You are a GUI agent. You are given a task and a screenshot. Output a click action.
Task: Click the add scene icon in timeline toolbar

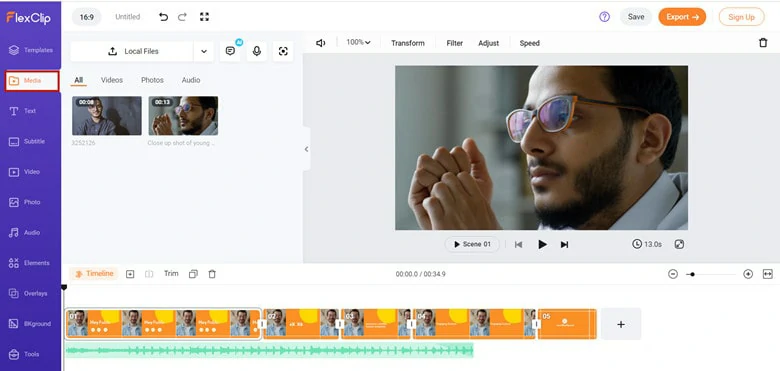[130, 274]
